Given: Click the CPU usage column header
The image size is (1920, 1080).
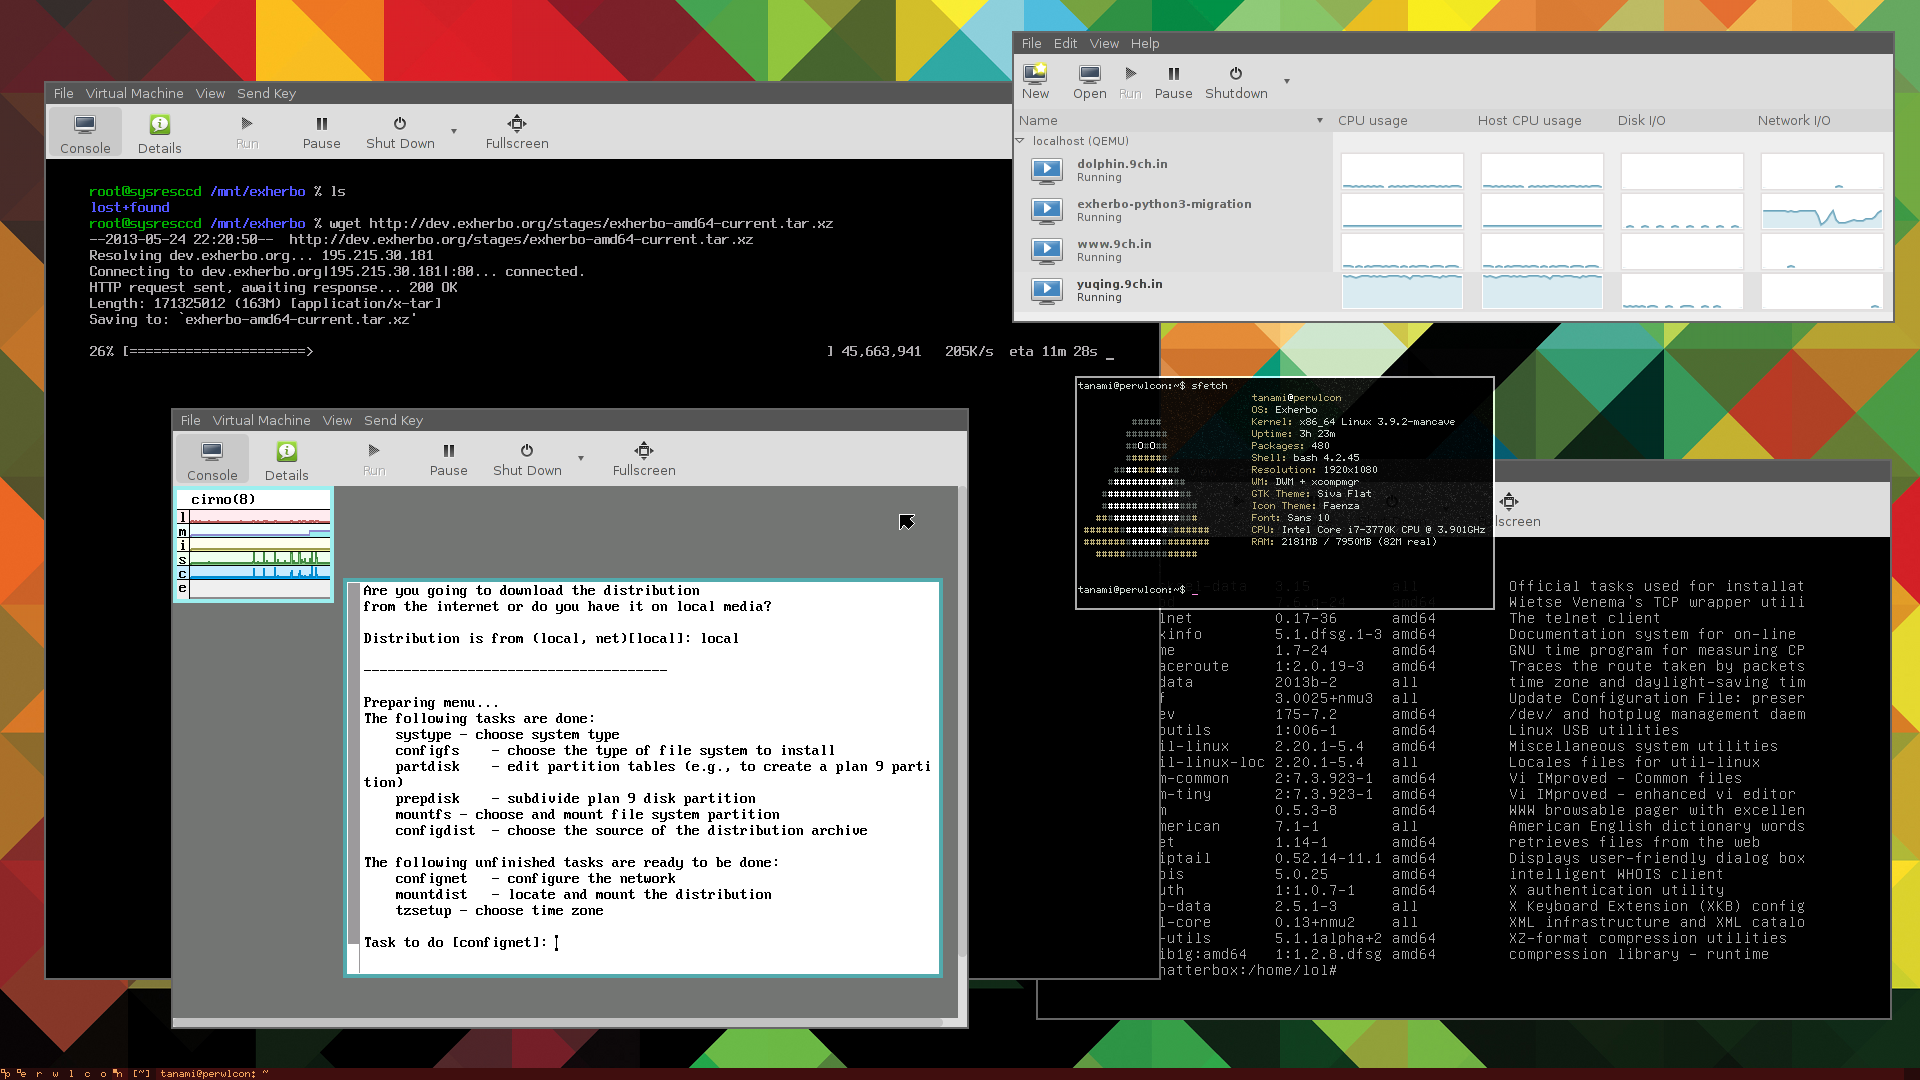Looking at the screenshot, I should point(1372,120).
